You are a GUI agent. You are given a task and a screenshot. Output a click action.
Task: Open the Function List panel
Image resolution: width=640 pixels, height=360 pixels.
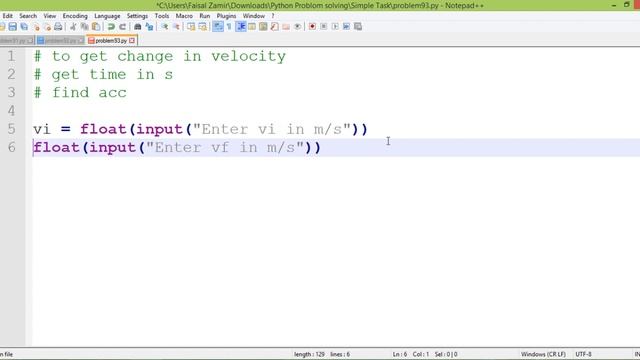click(x=275, y=27)
